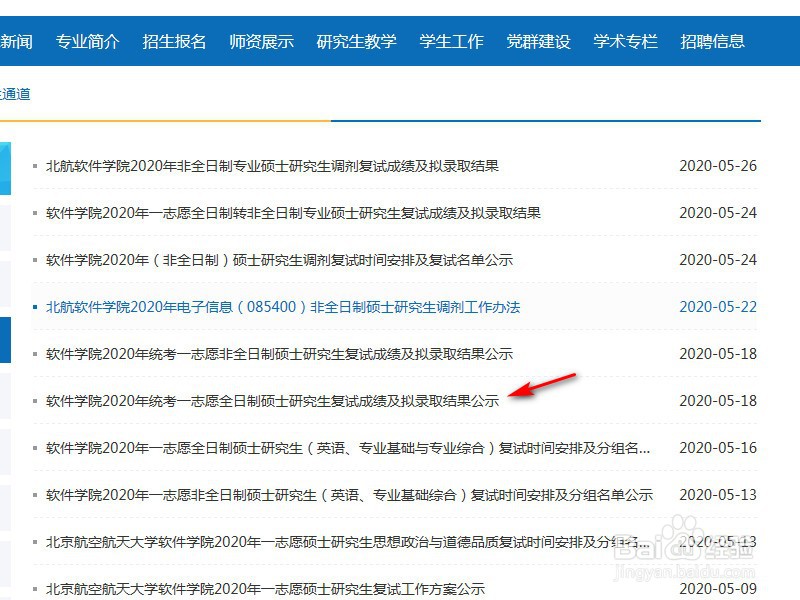Open the 新闻 navigation menu
Screen dimensions: 800x600
[15, 42]
